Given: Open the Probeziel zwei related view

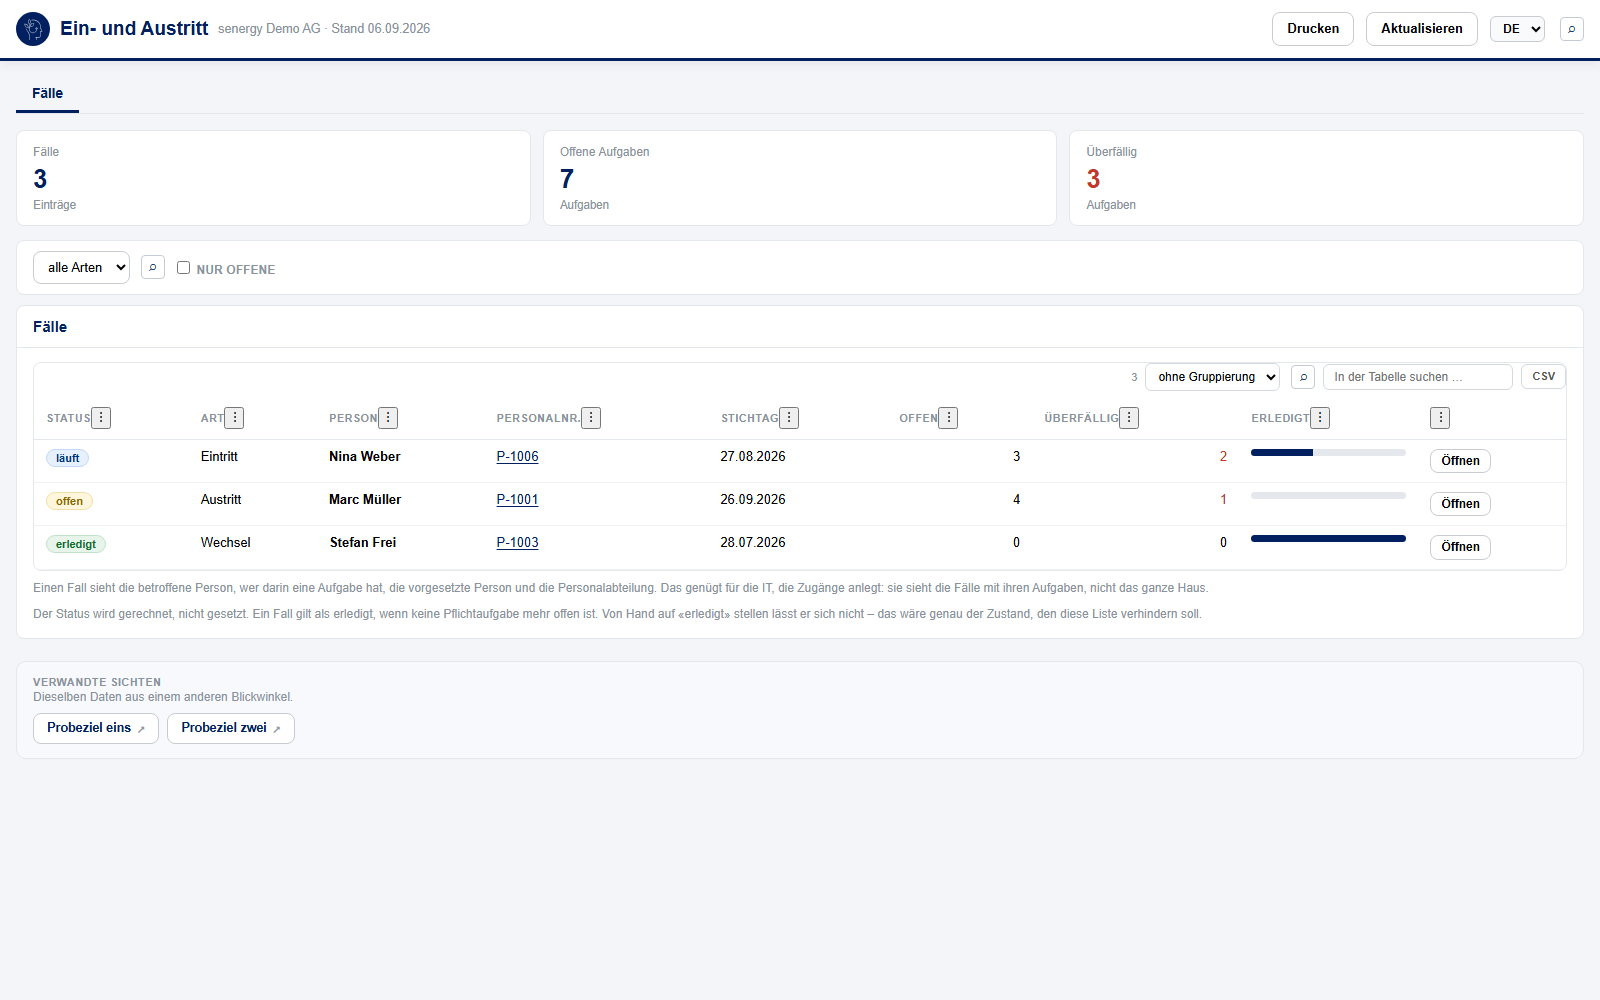Looking at the screenshot, I should [x=231, y=728].
